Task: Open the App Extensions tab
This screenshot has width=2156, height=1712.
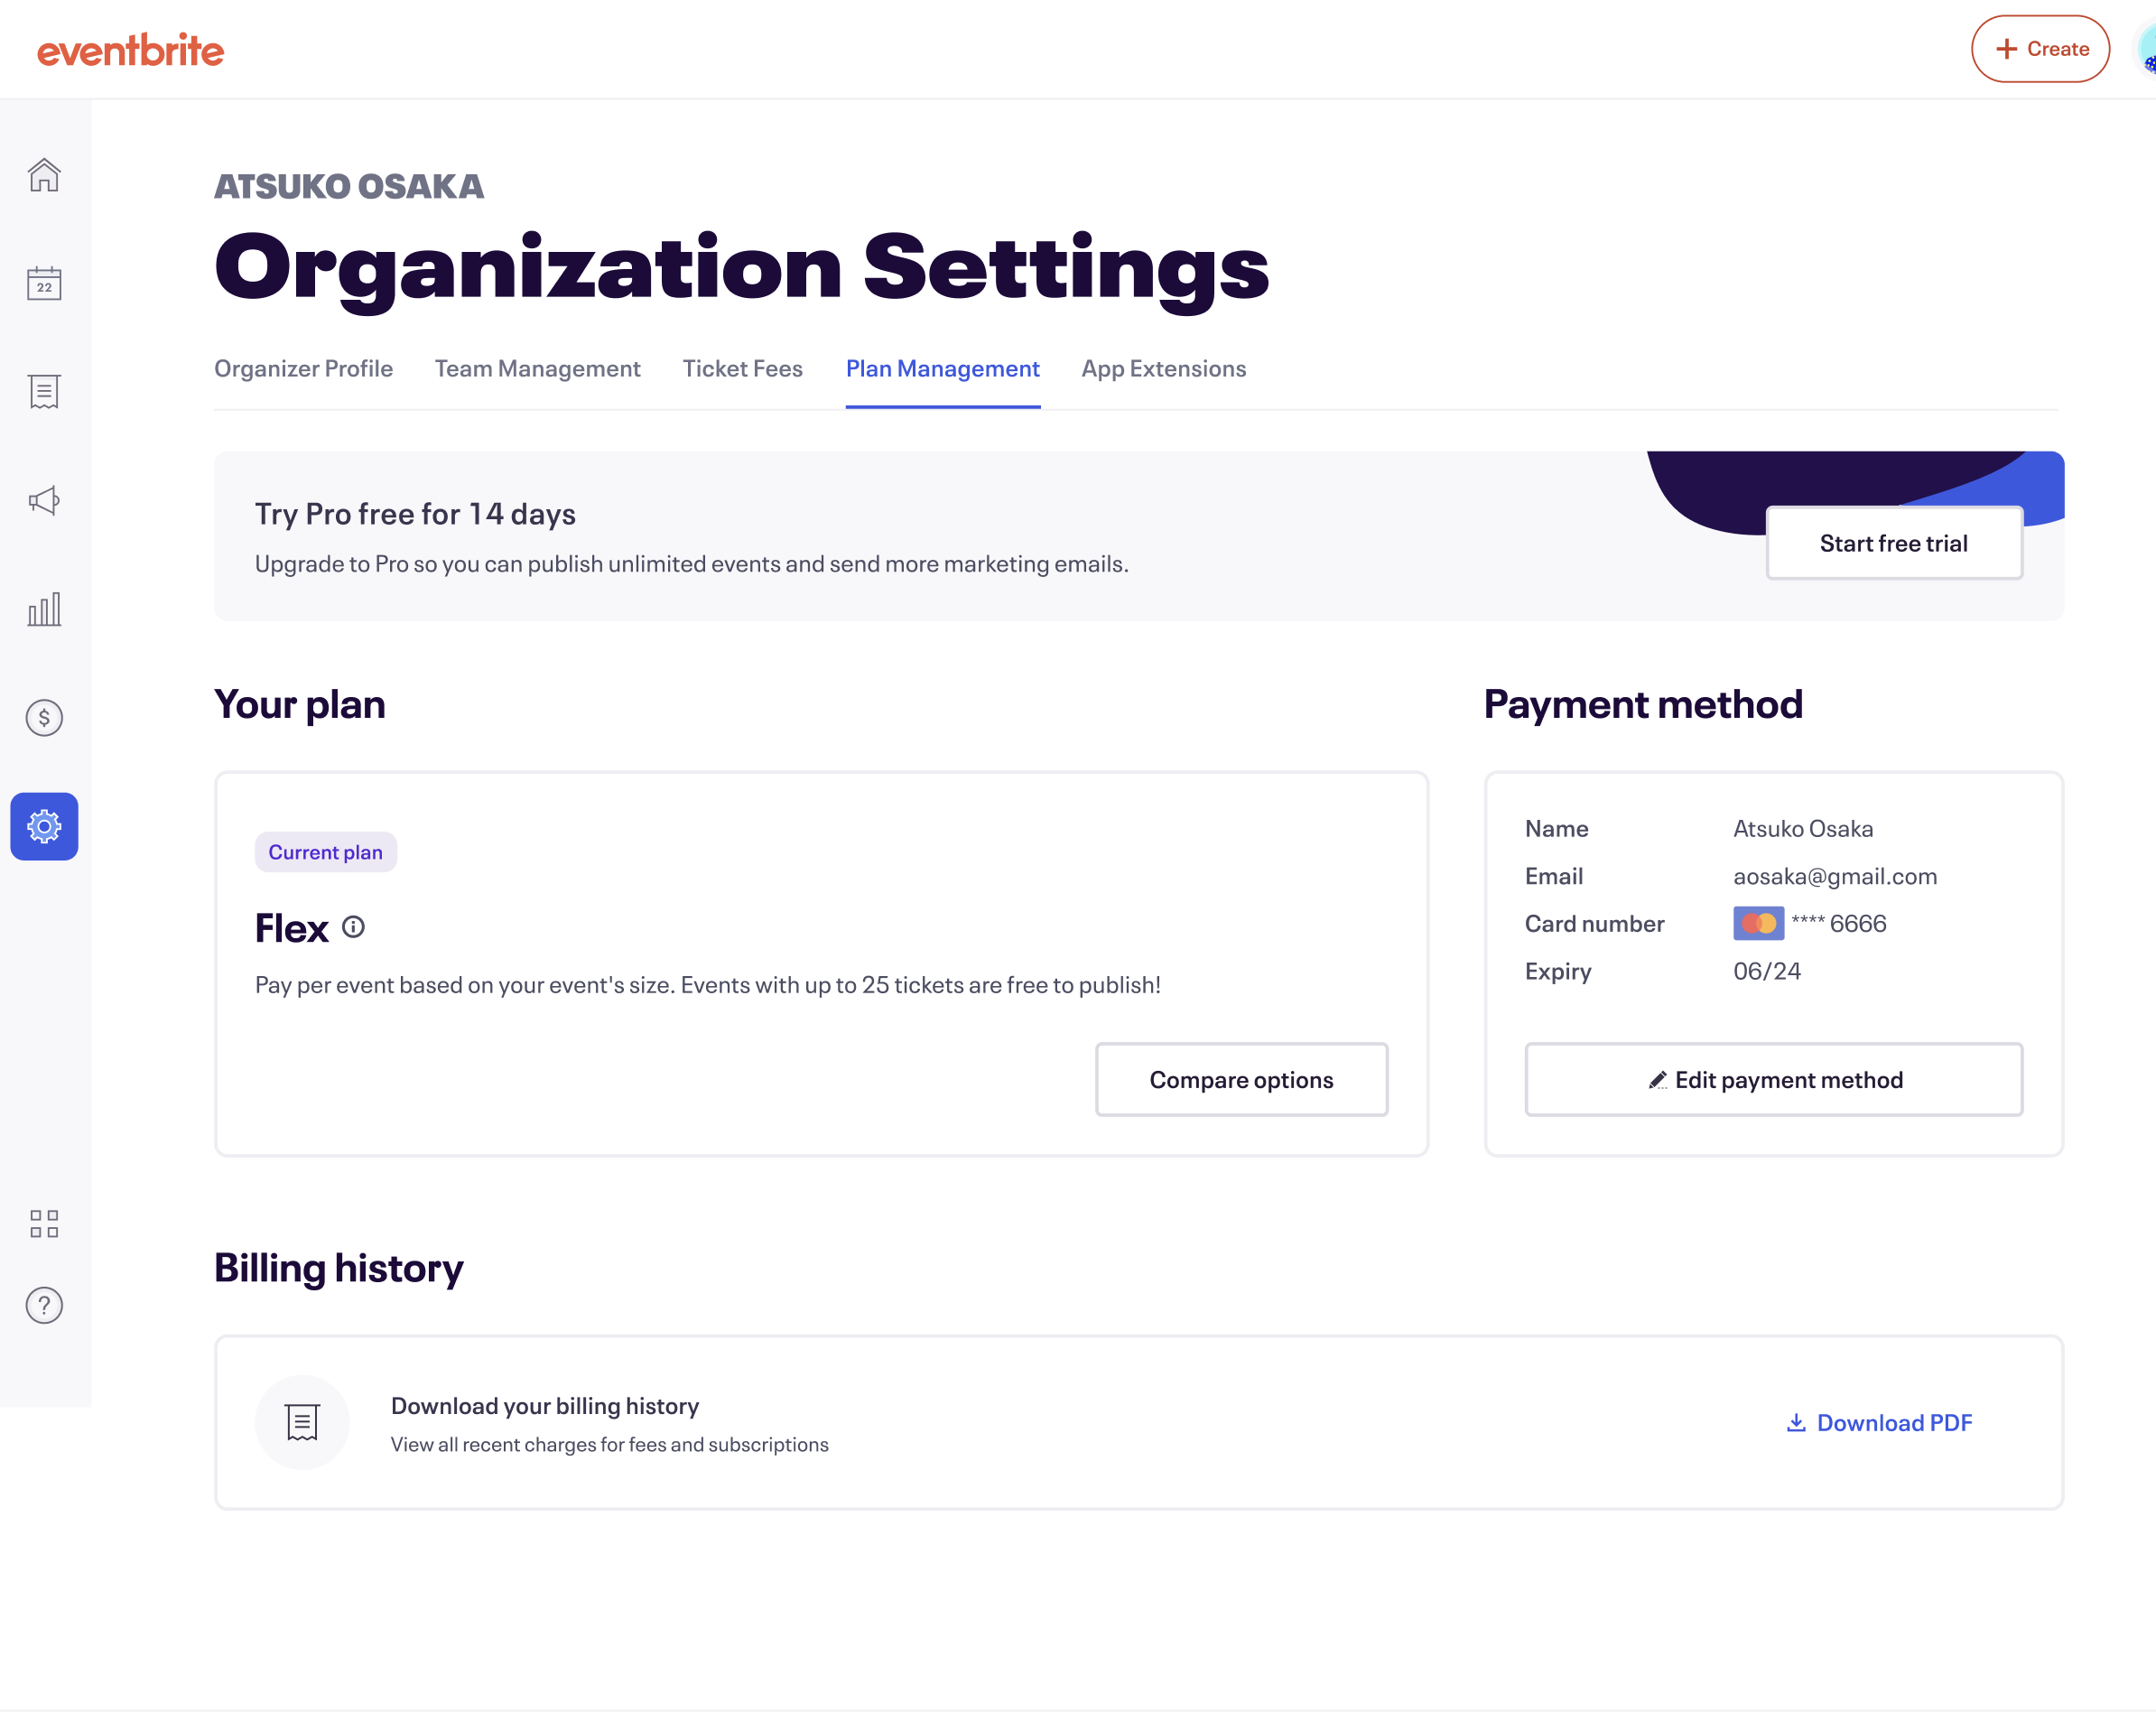Action: 1163,369
